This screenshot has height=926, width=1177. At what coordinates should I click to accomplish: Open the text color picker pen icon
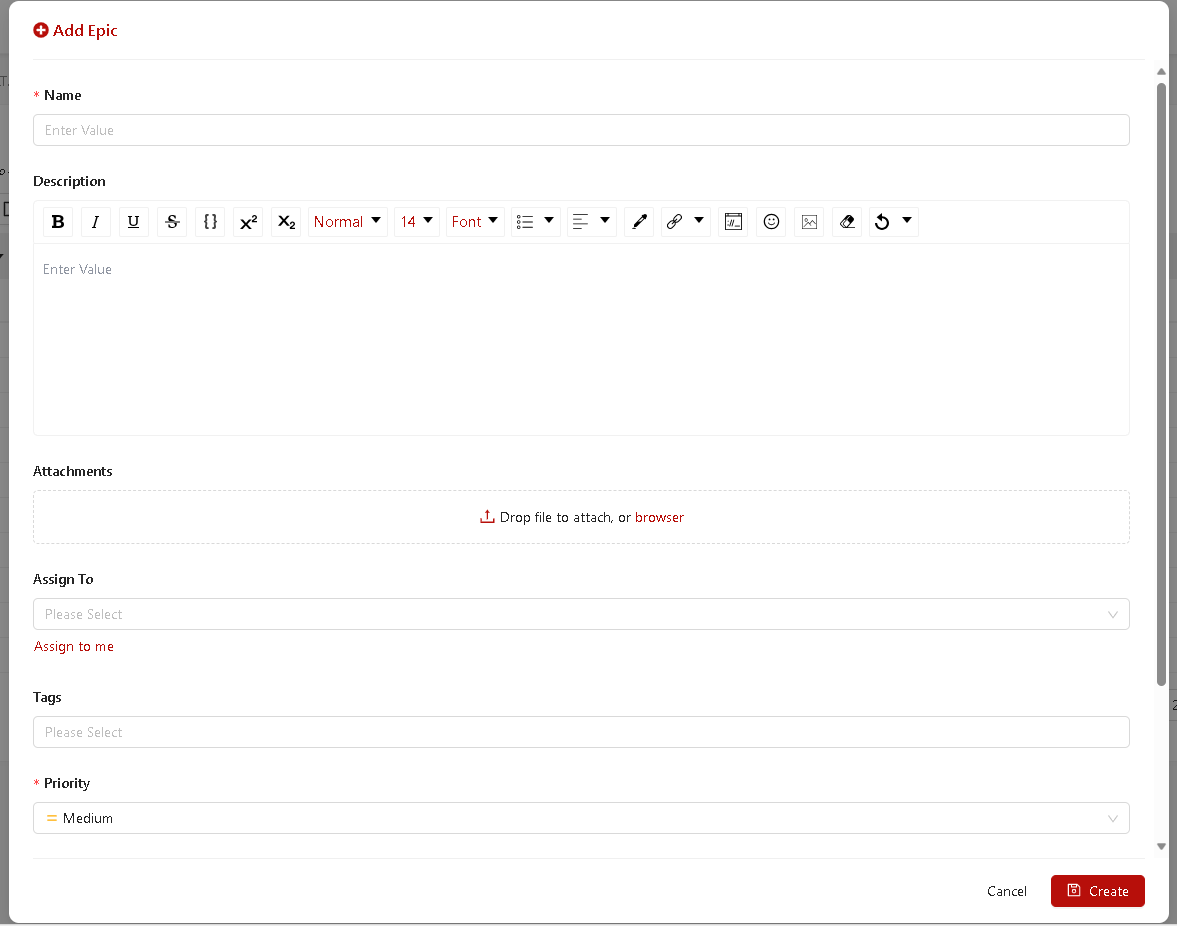(639, 221)
